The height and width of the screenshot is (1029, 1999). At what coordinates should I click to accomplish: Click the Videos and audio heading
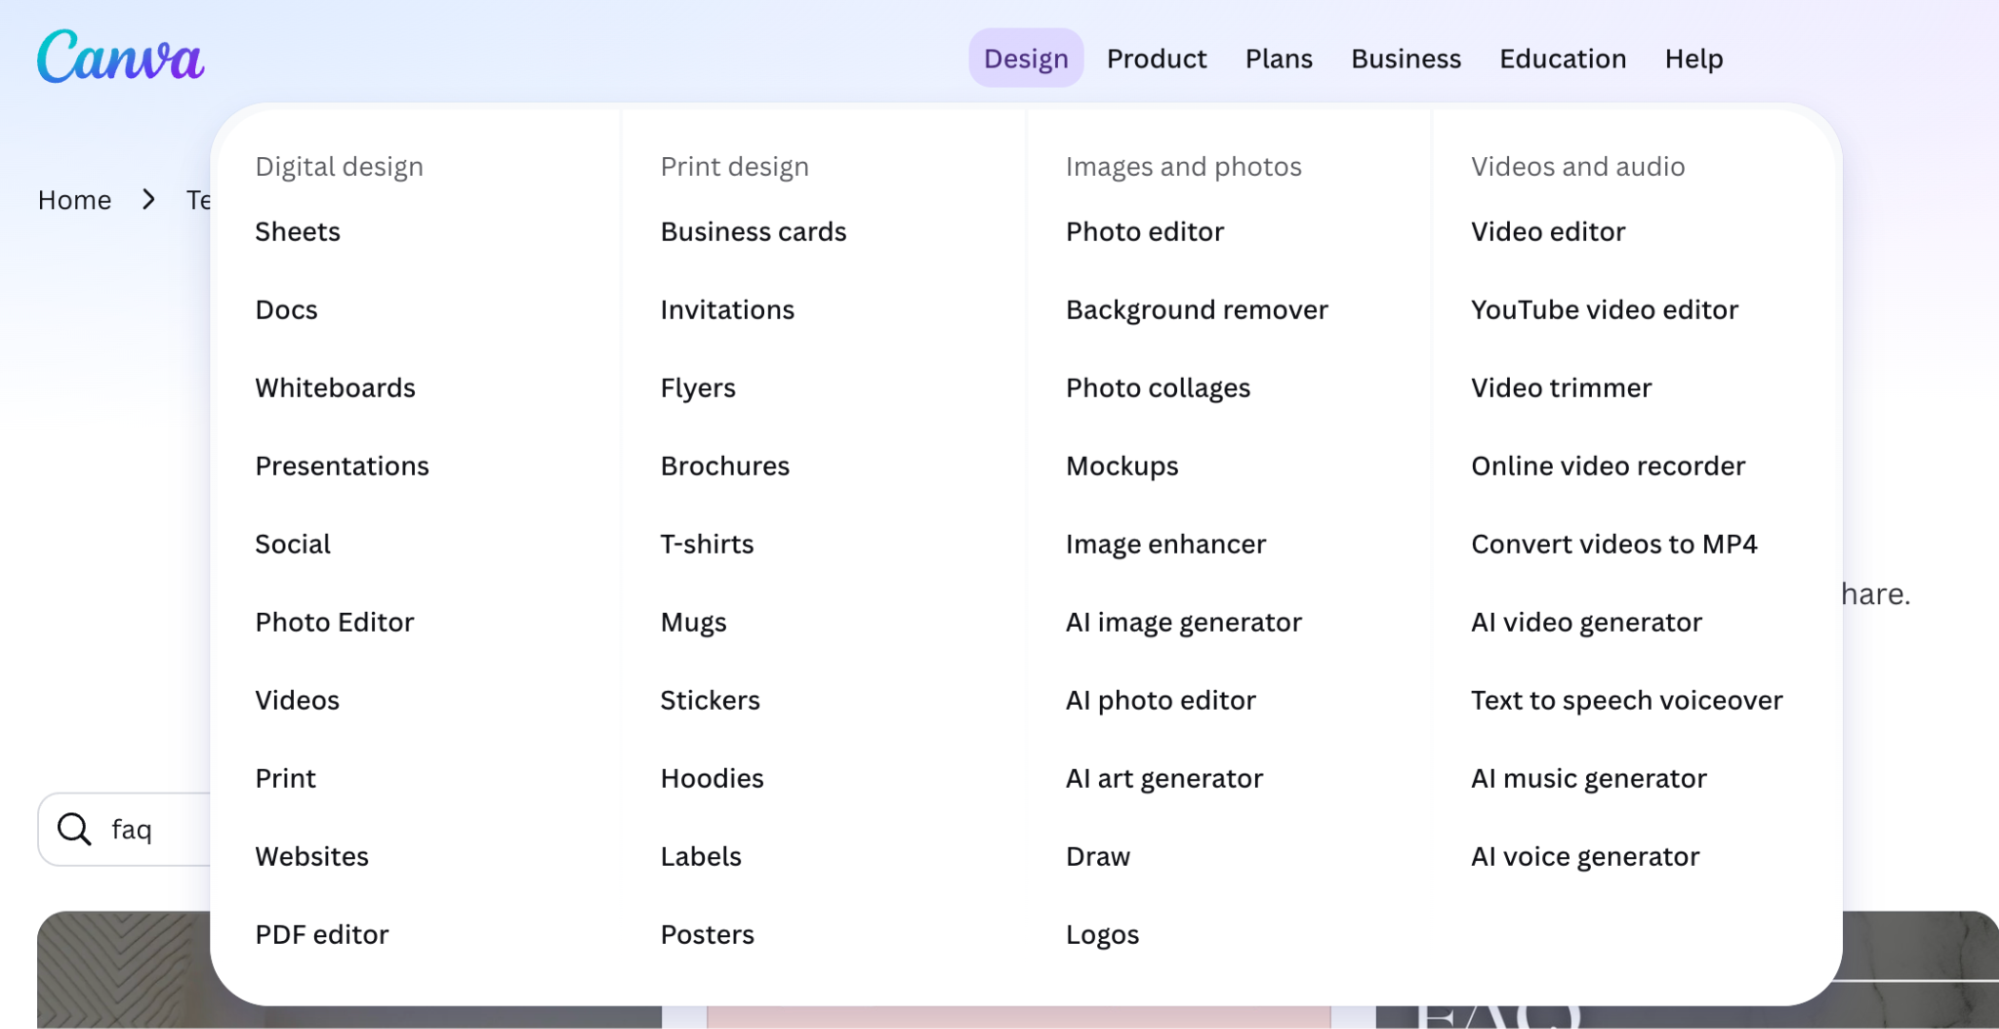[1578, 167]
